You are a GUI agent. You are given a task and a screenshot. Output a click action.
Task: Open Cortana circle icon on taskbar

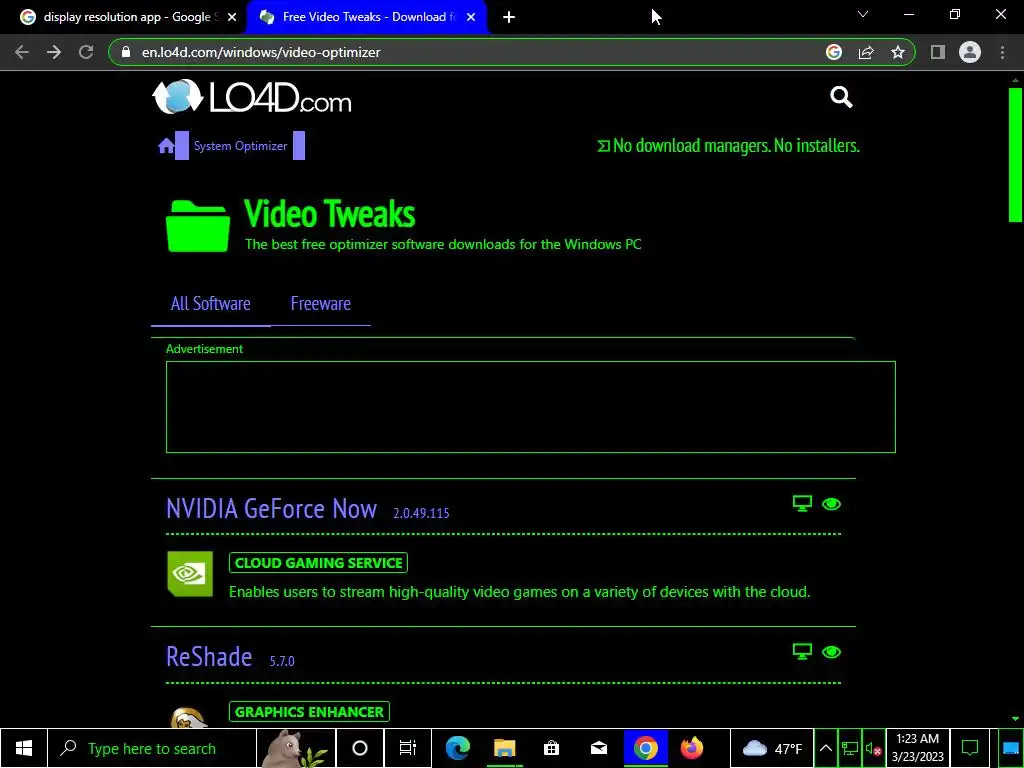(360, 748)
